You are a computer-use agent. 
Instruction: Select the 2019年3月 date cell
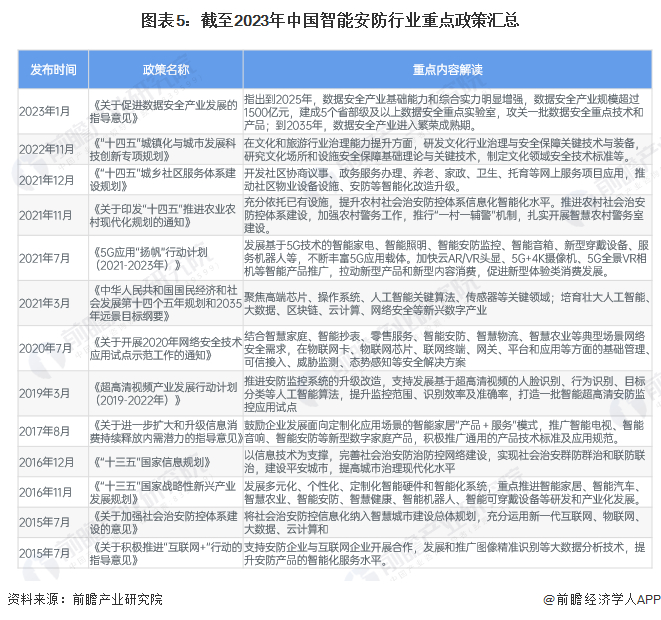point(53,393)
